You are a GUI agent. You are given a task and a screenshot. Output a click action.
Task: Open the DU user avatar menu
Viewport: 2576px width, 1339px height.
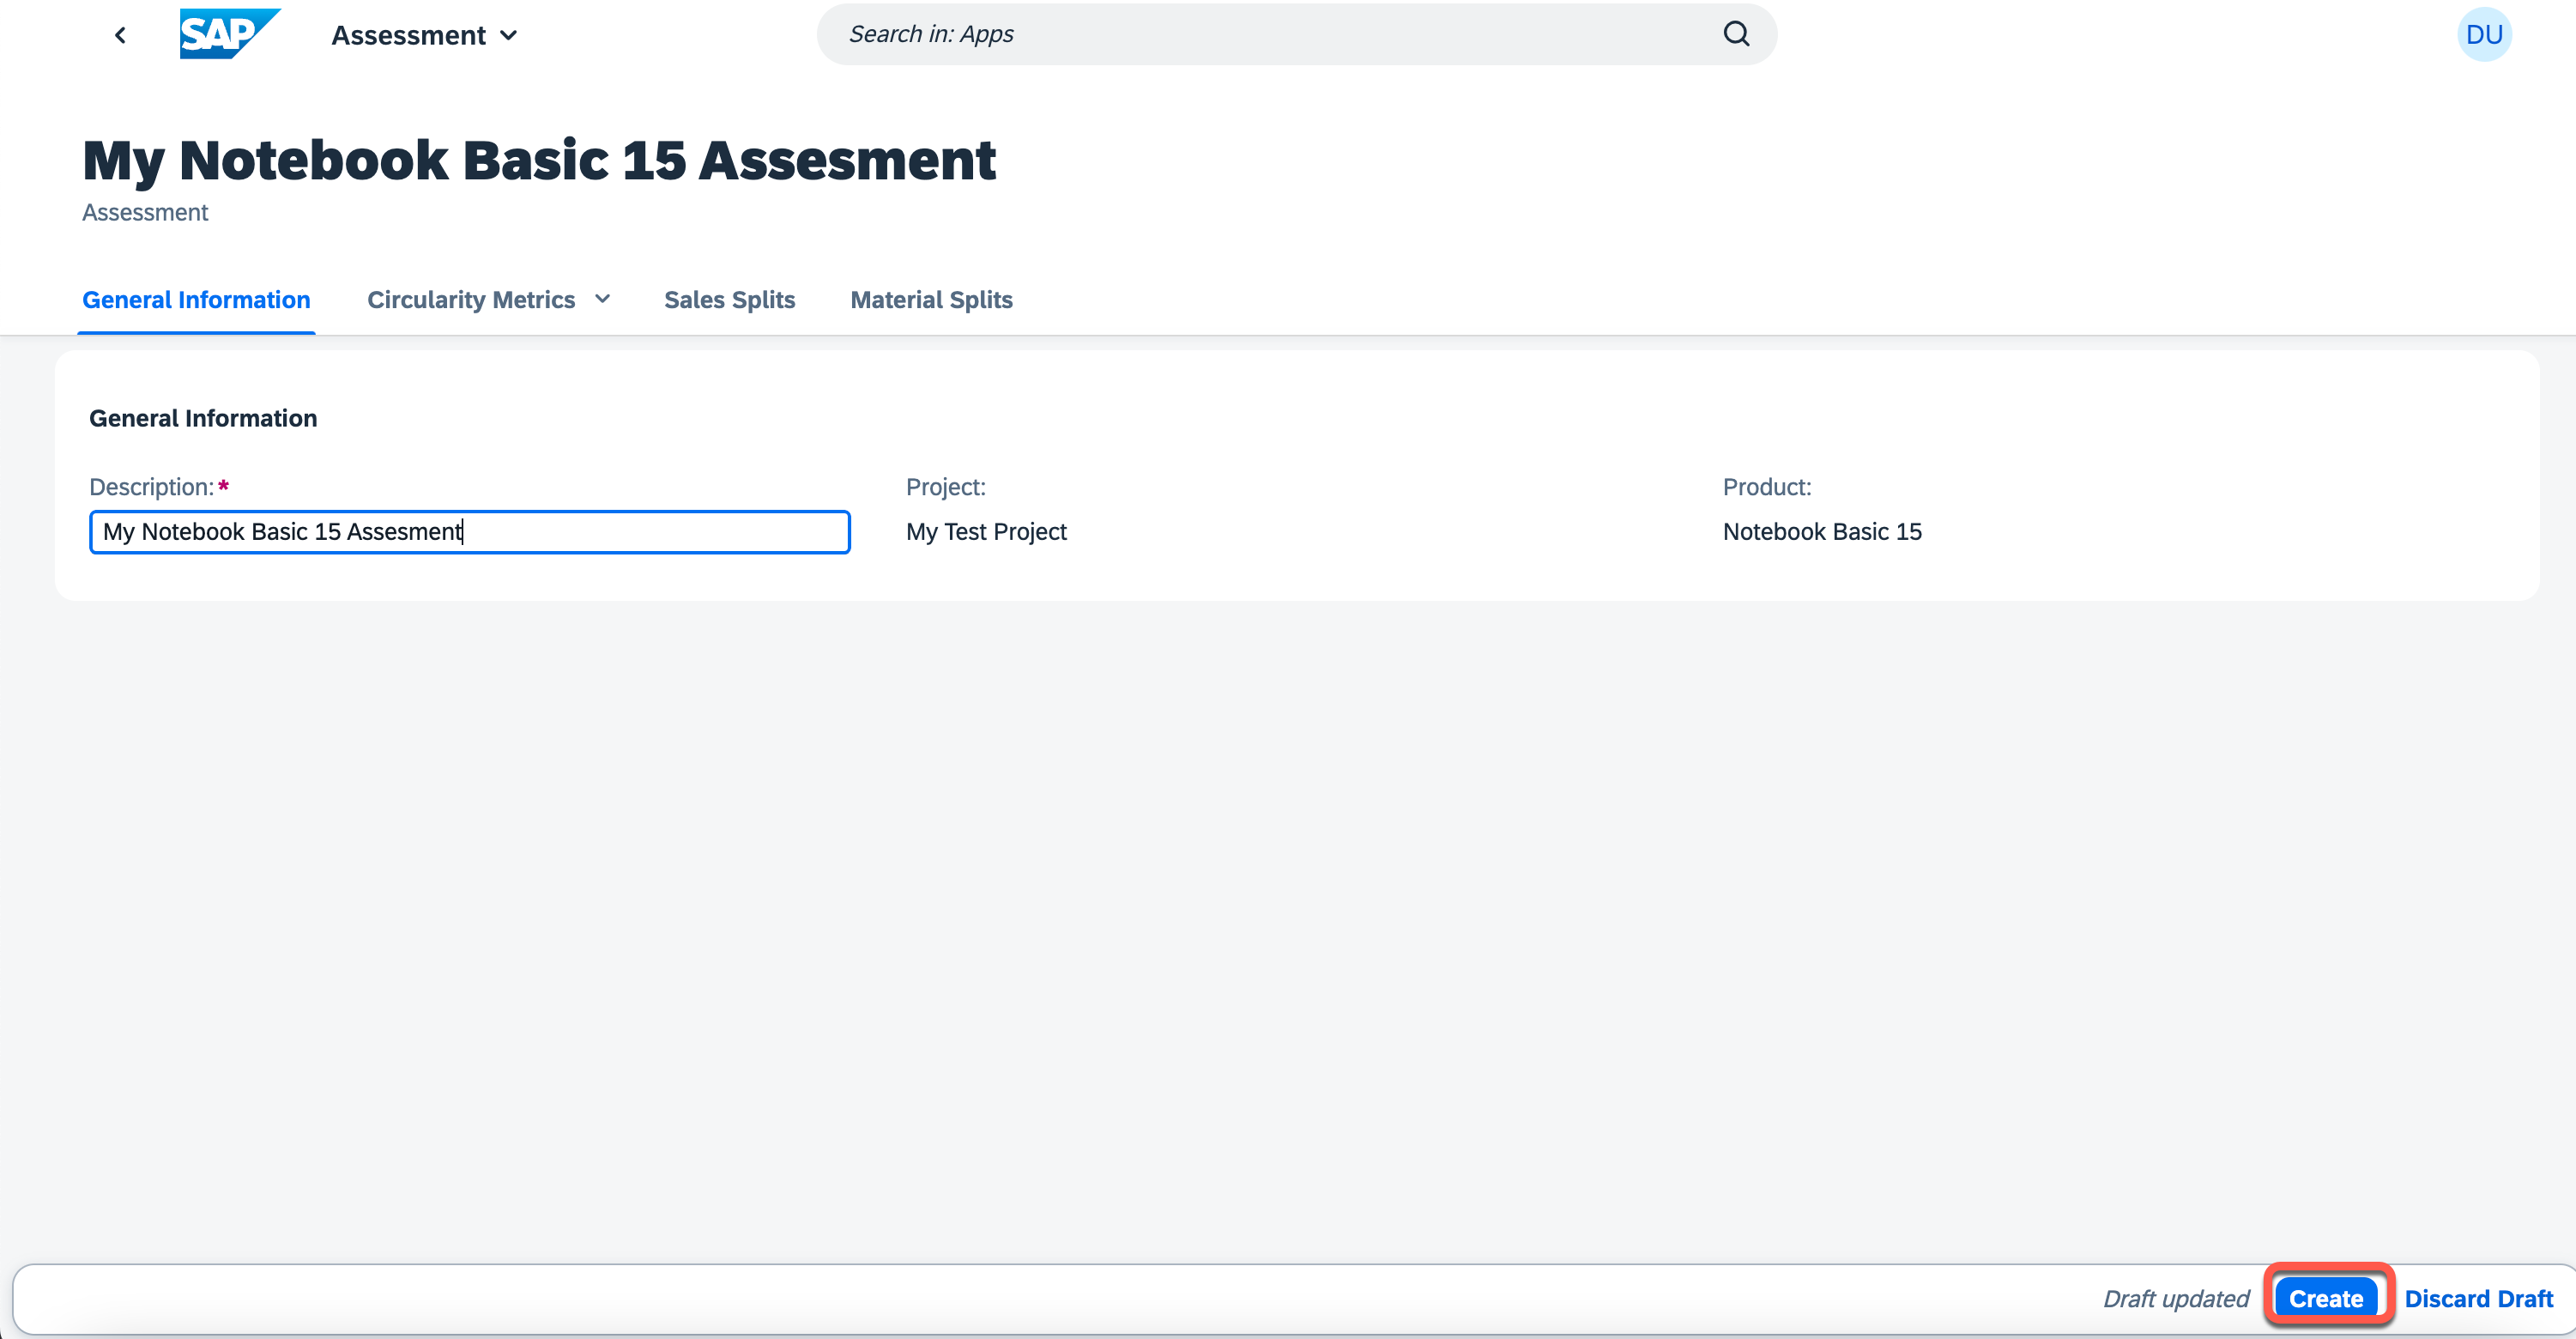2484,35
